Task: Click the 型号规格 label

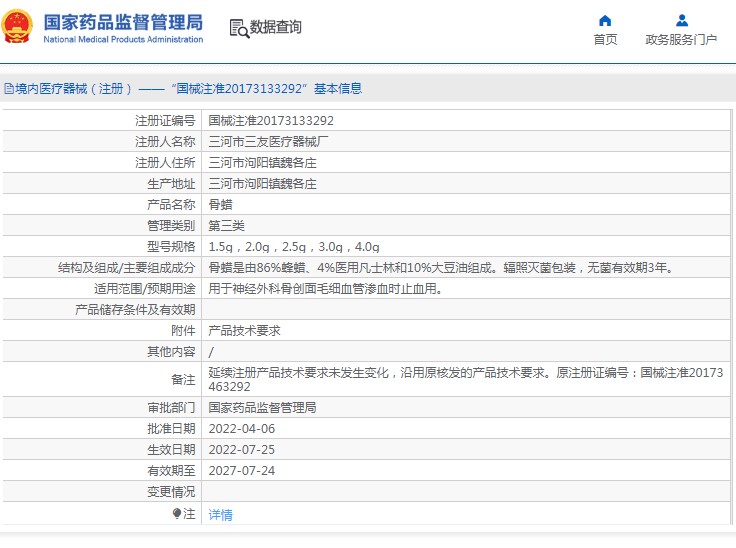Action: coord(171,247)
